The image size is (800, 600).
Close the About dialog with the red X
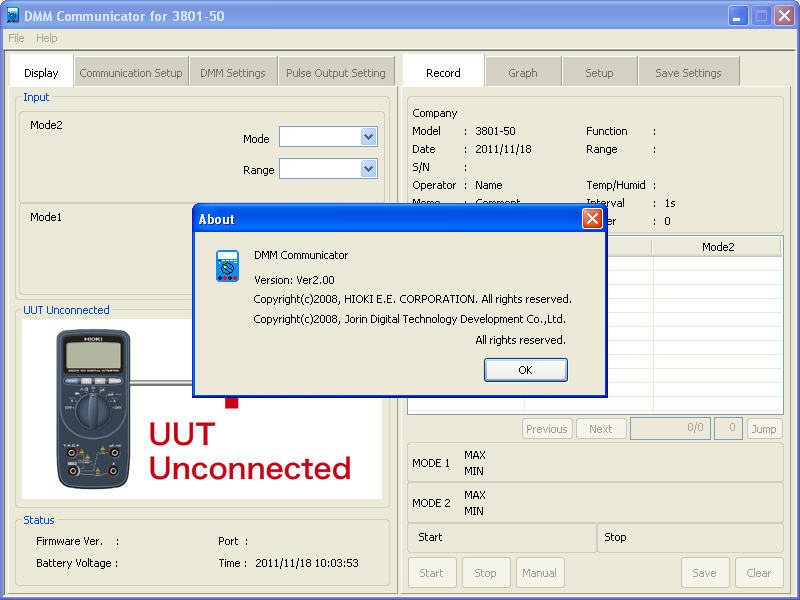(592, 219)
